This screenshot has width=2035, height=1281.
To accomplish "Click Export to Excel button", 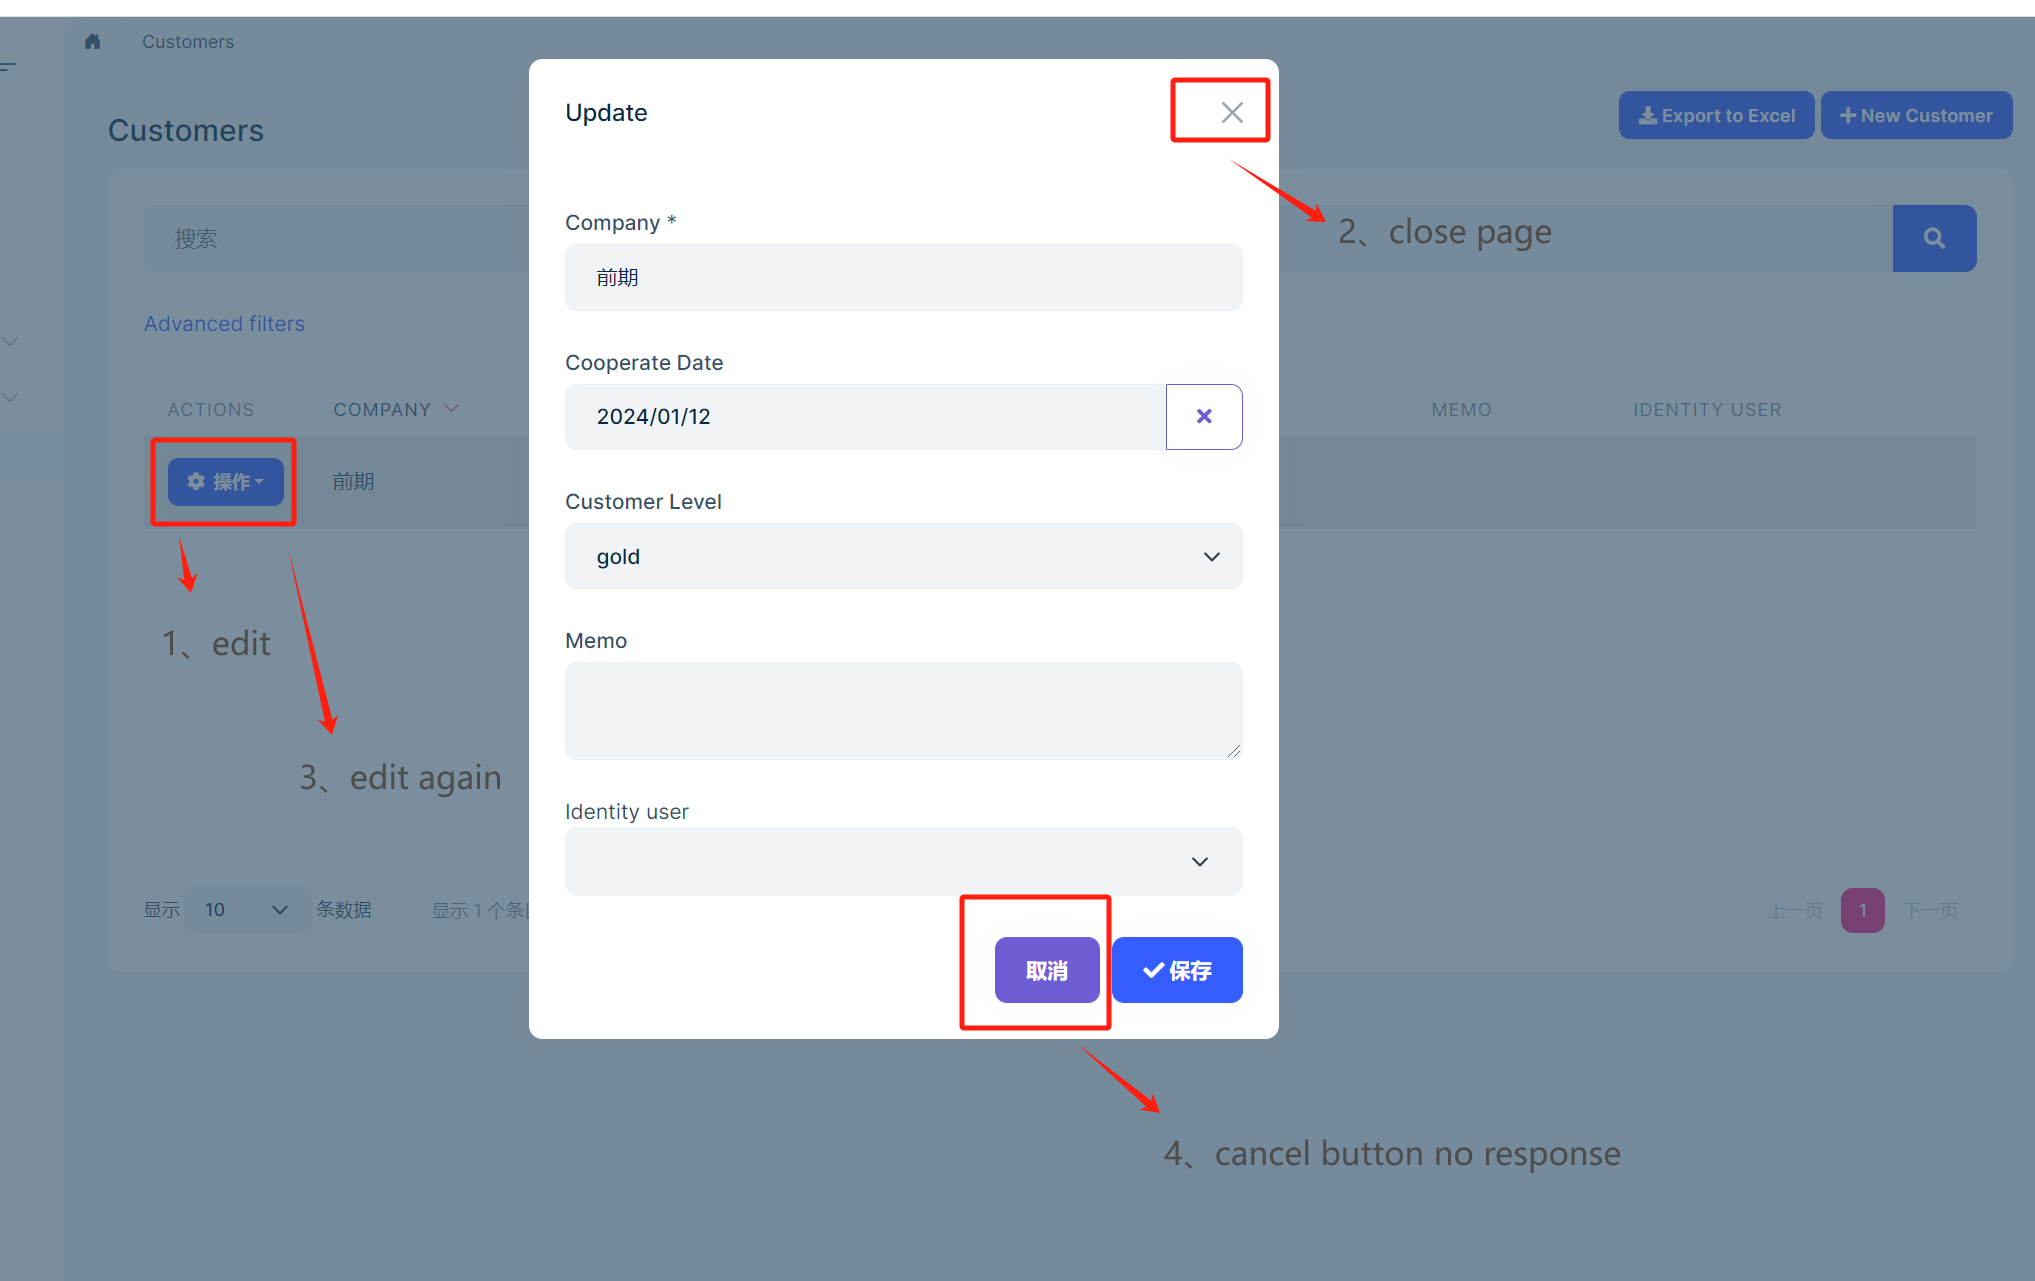I will [1716, 116].
